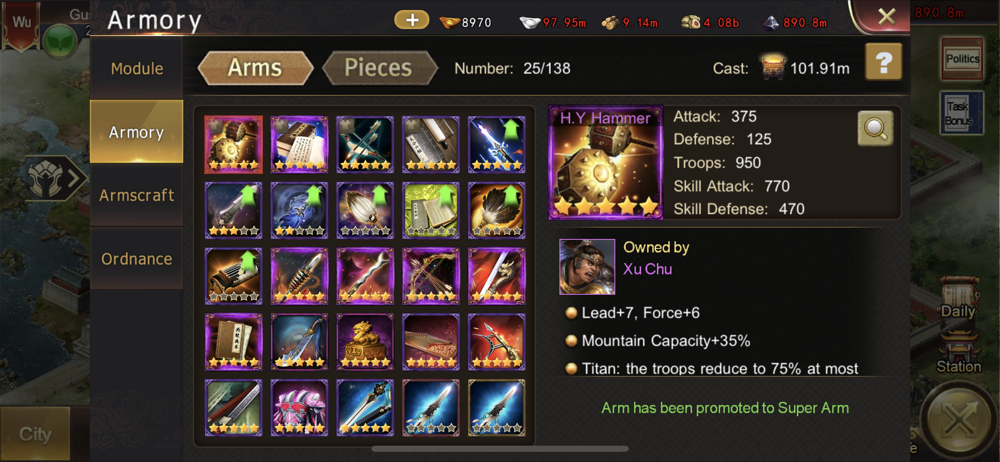
Task: Open the Module side tab
Action: 136,68
